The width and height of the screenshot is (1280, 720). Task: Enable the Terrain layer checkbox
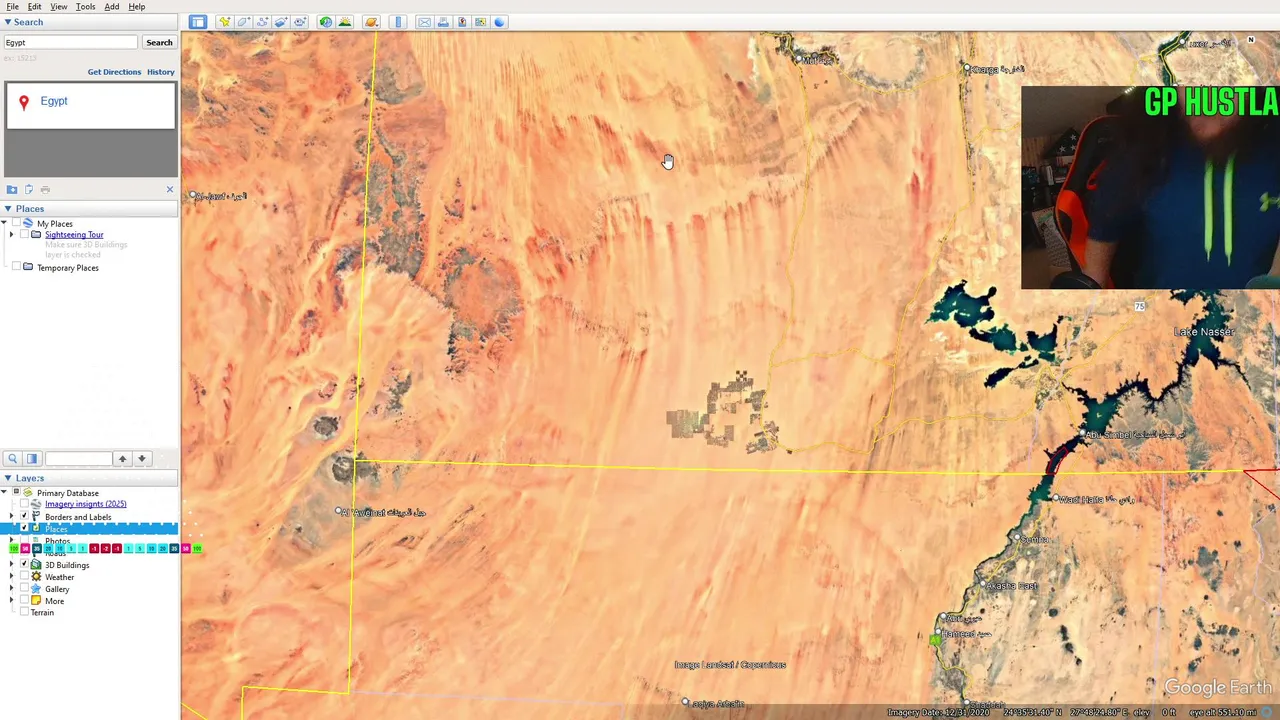pyautogui.click(x=24, y=612)
